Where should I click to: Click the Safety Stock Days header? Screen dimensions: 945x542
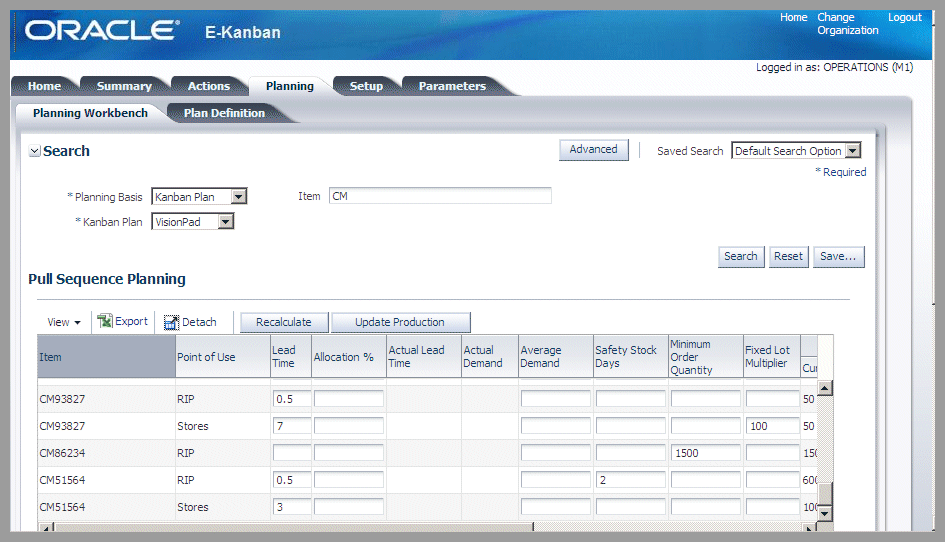pyautogui.click(x=630, y=357)
